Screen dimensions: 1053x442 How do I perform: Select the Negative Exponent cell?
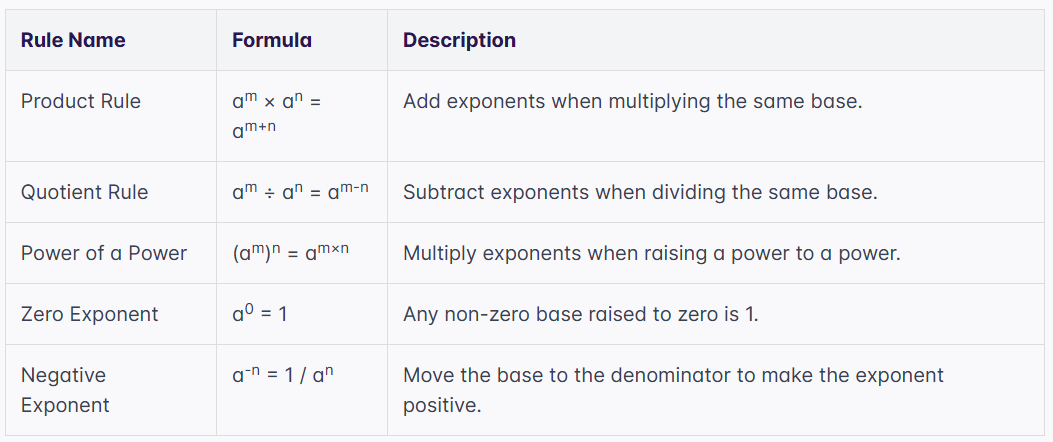65,390
